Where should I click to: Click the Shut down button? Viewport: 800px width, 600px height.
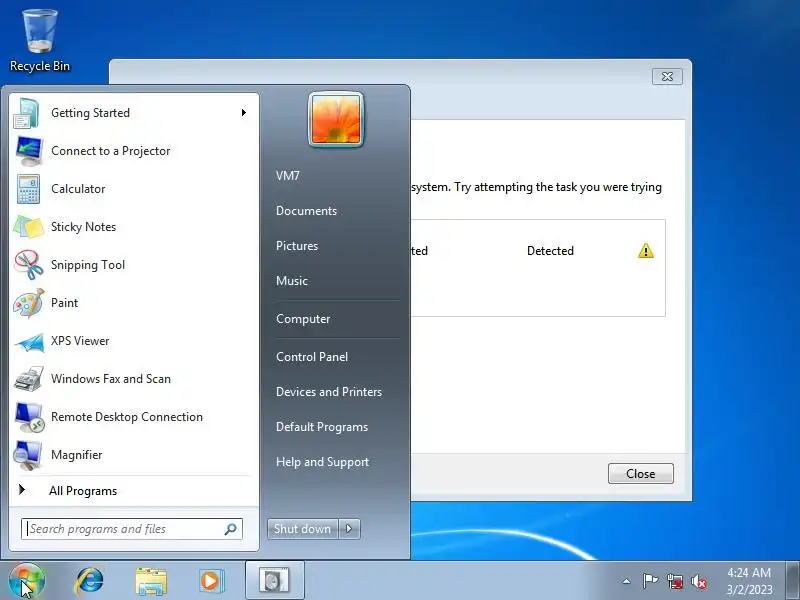coord(303,529)
